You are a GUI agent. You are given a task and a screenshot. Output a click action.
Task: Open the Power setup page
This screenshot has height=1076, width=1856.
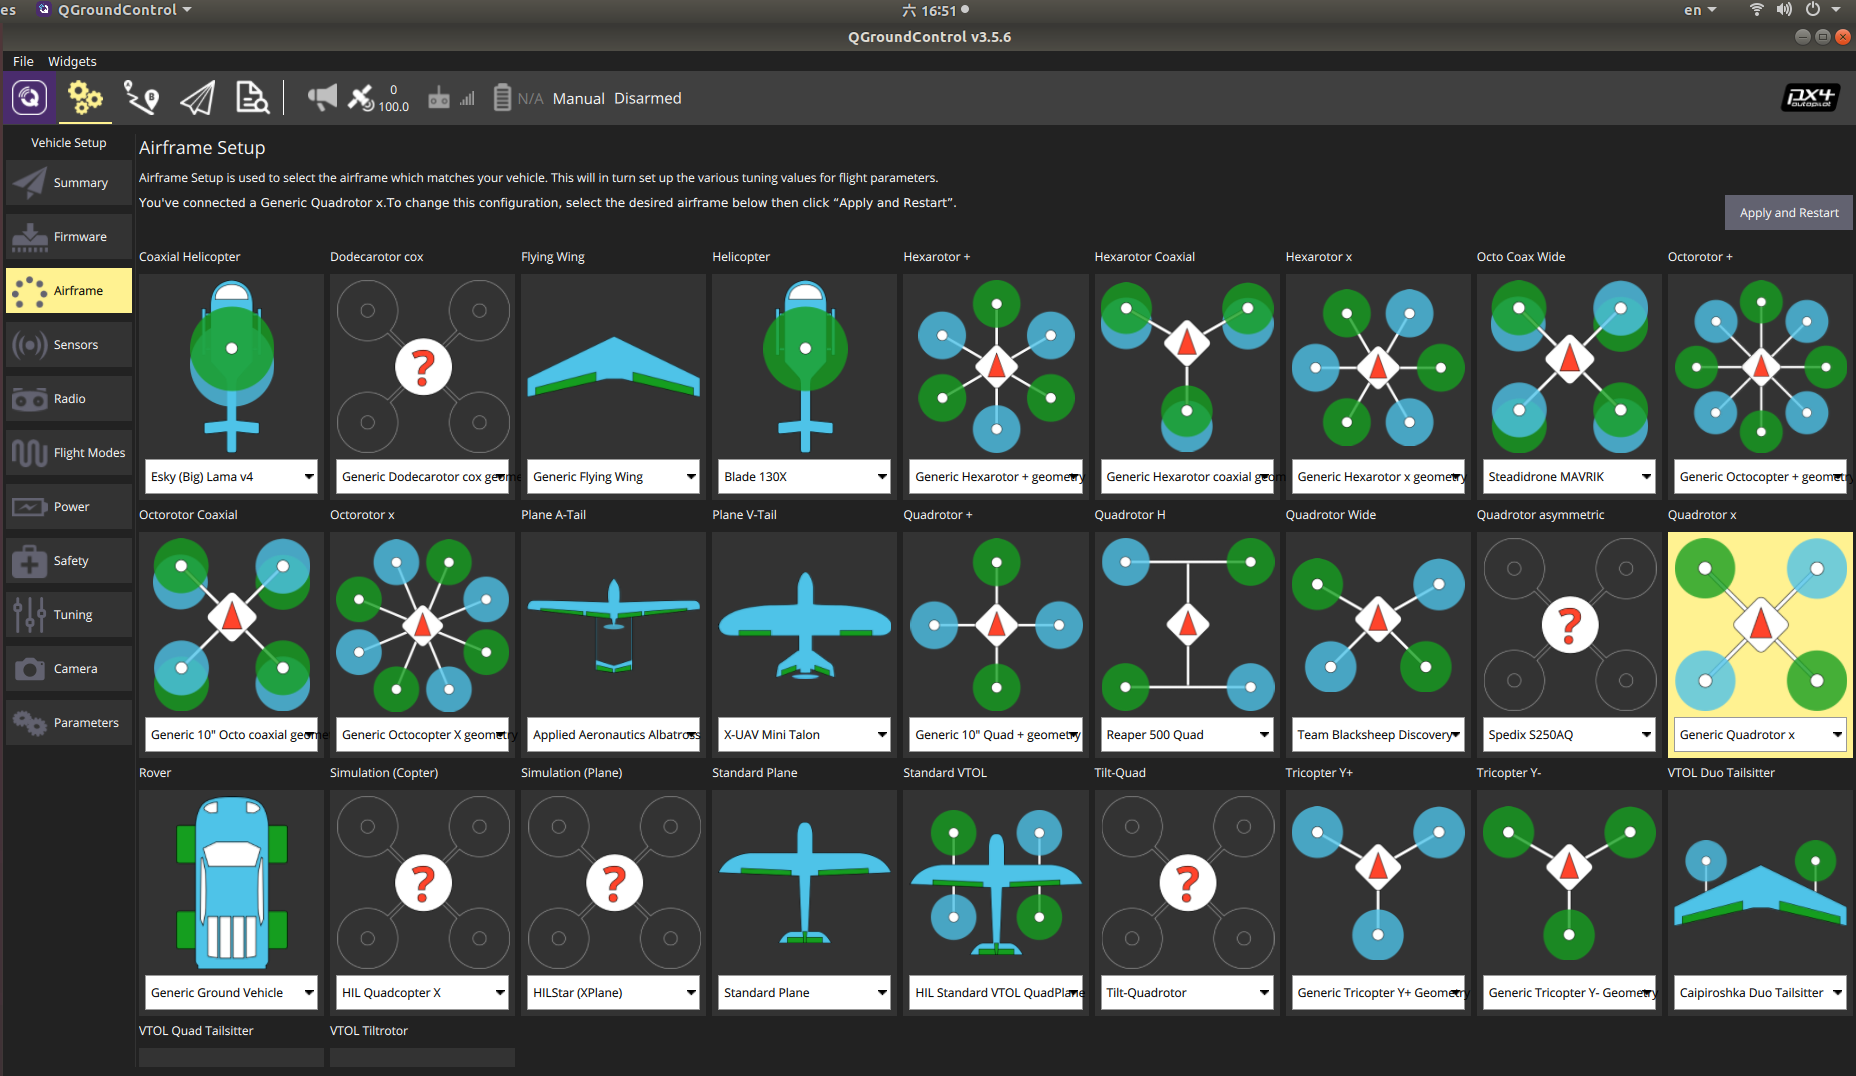click(x=69, y=507)
